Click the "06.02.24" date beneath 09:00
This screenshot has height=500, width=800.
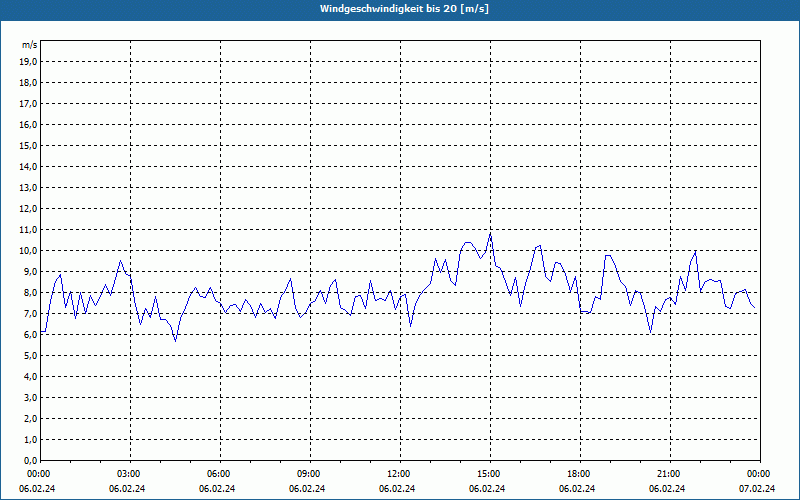tap(307, 489)
